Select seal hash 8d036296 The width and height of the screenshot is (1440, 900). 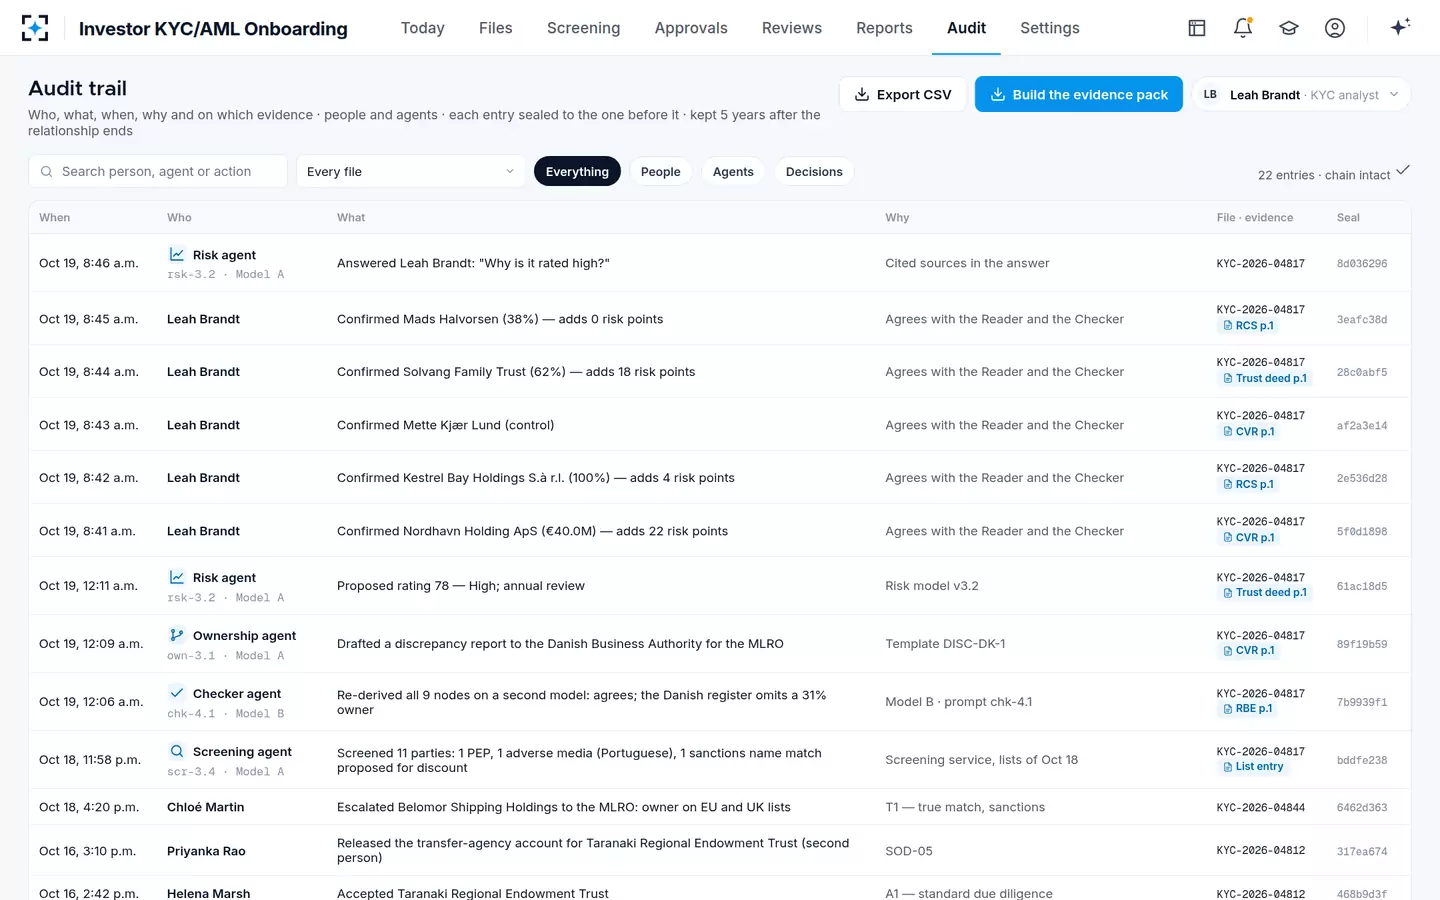click(x=1362, y=264)
